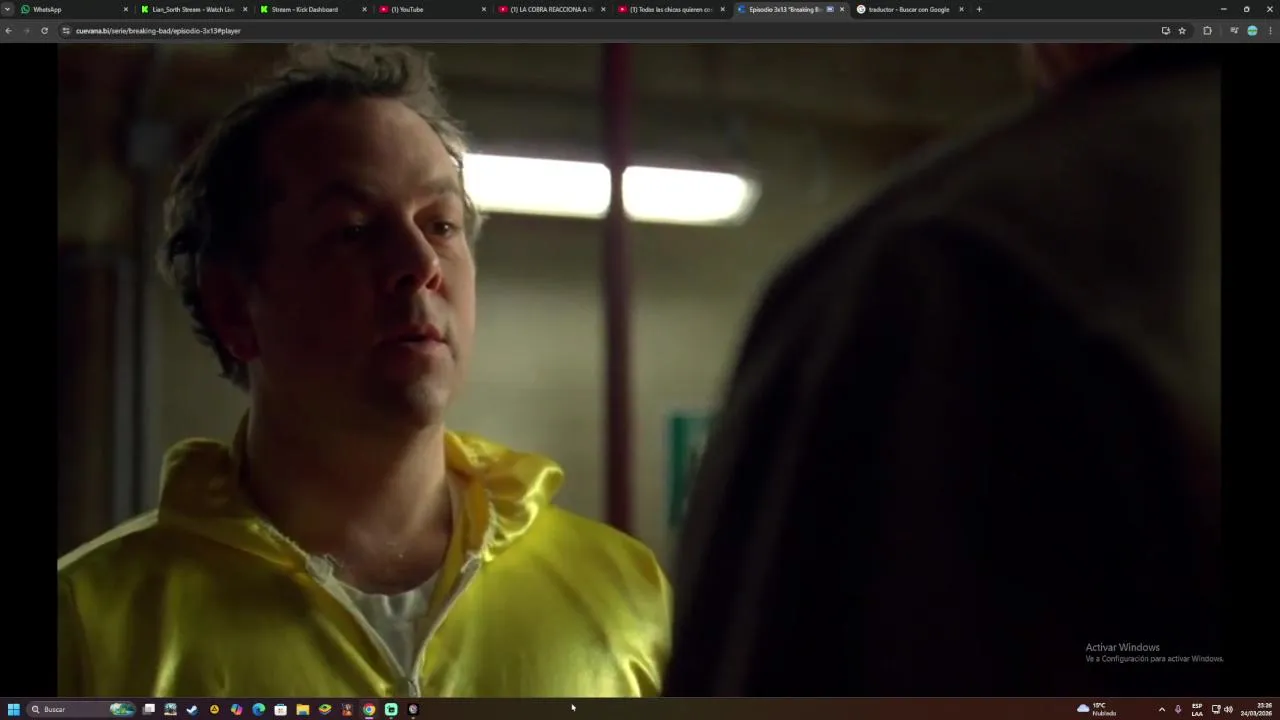
Task: Open BlueStacks from taskbar
Action: pos(325,709)
